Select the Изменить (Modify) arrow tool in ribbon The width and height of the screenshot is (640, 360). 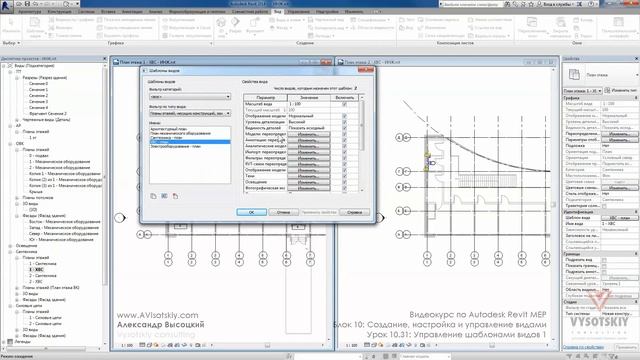[11, 24]
